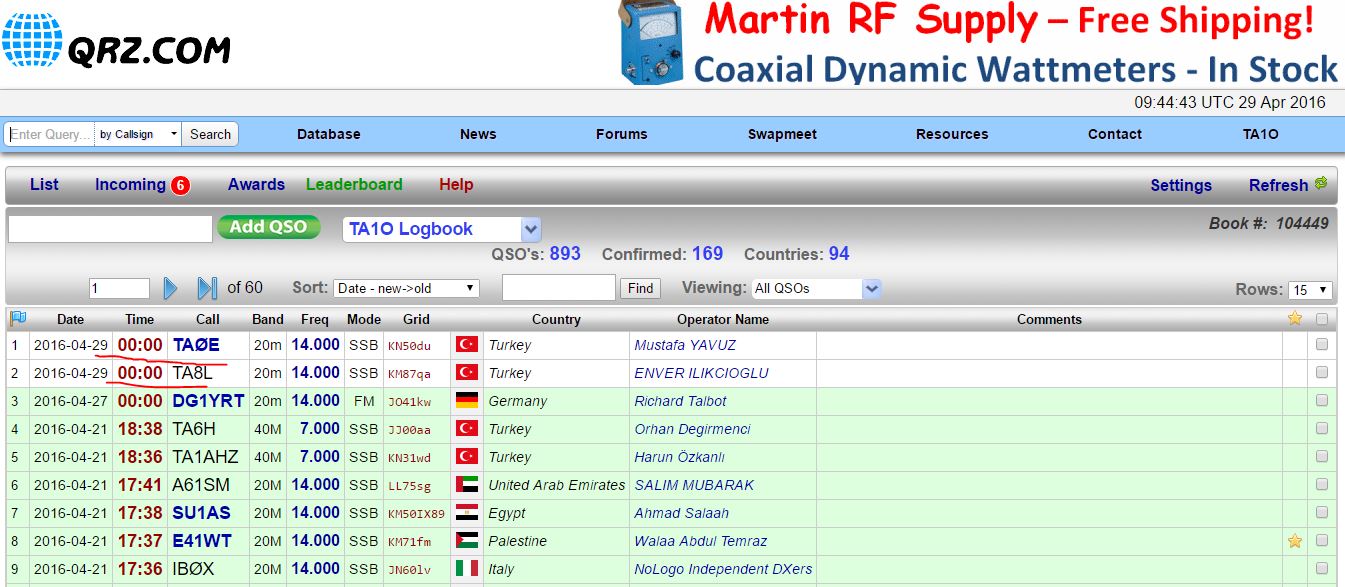Toggle select-all checkbox in table header
1345x587 pixels.
tap(1322, 319)
